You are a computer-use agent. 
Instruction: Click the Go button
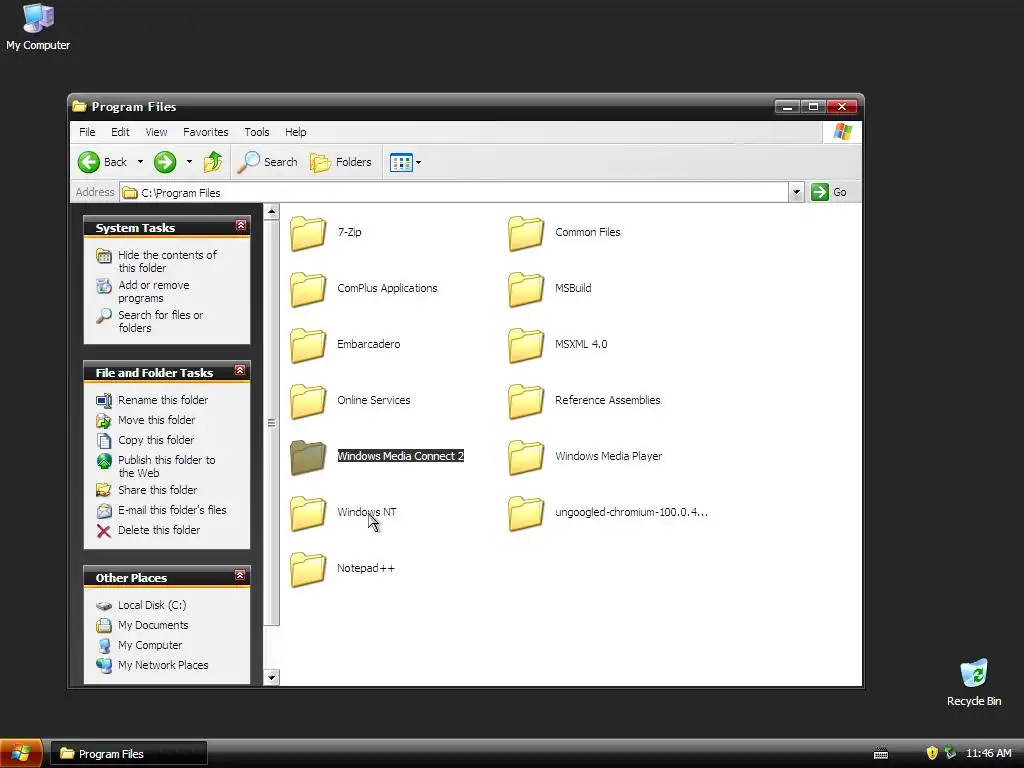[829, 192]
